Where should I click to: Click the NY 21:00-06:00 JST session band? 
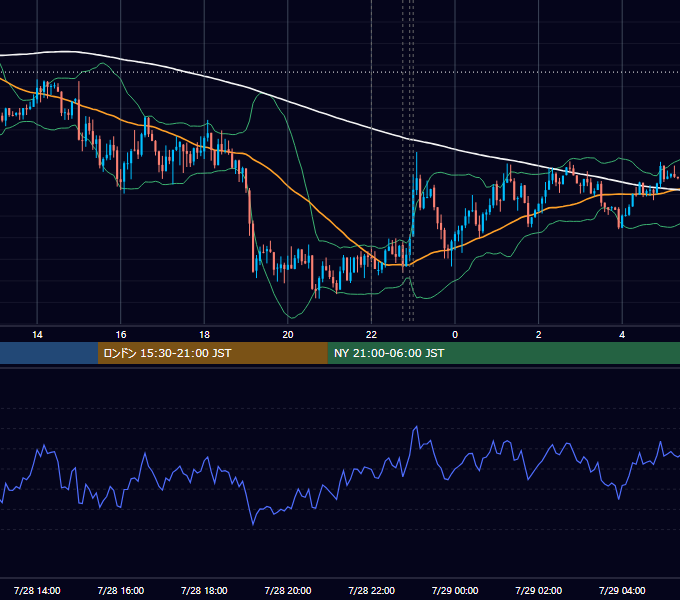[x=503, y=353]
